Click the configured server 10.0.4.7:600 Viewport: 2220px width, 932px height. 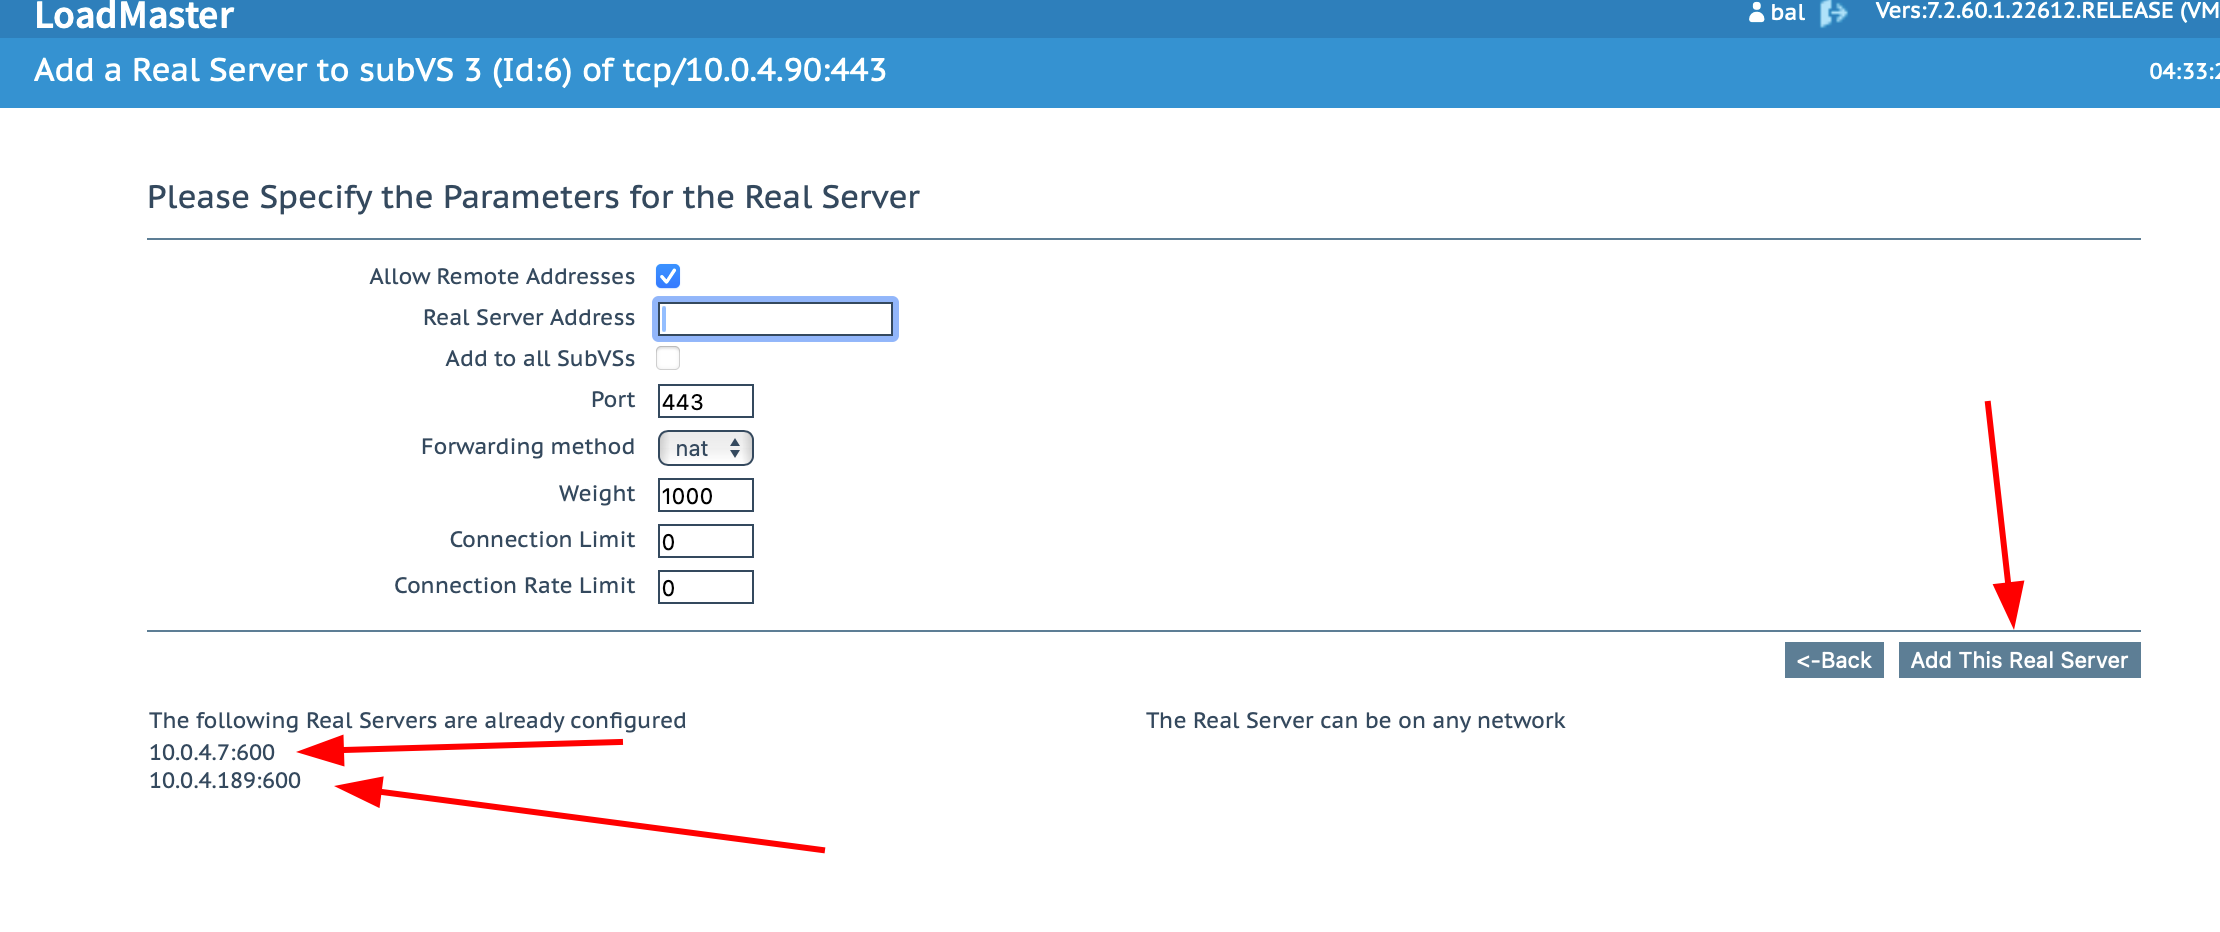(212, 752)
